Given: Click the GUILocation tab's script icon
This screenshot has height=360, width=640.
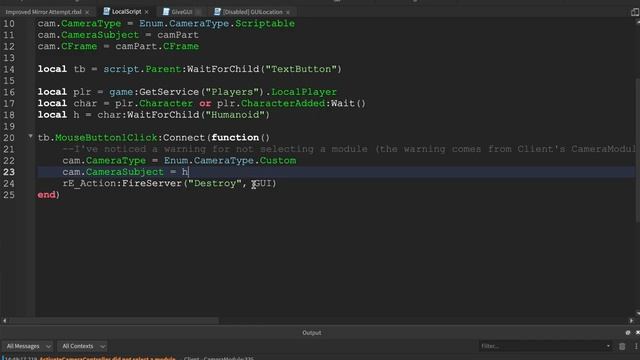Looking at the screenshot, I should (218, 11).
